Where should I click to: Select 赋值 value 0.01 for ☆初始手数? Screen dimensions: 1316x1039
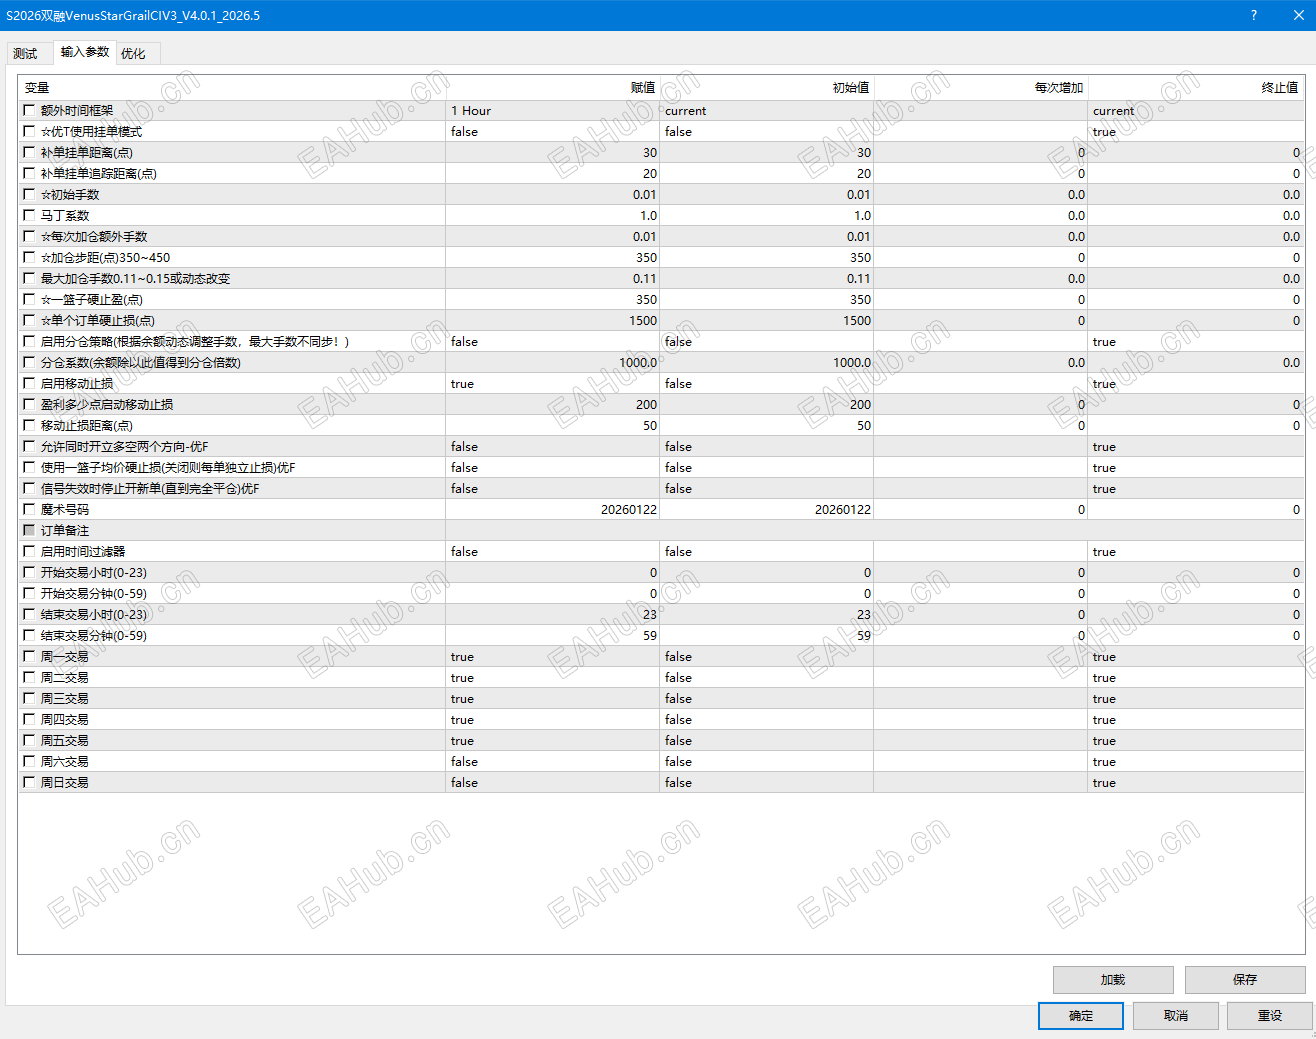click(552, 195)
